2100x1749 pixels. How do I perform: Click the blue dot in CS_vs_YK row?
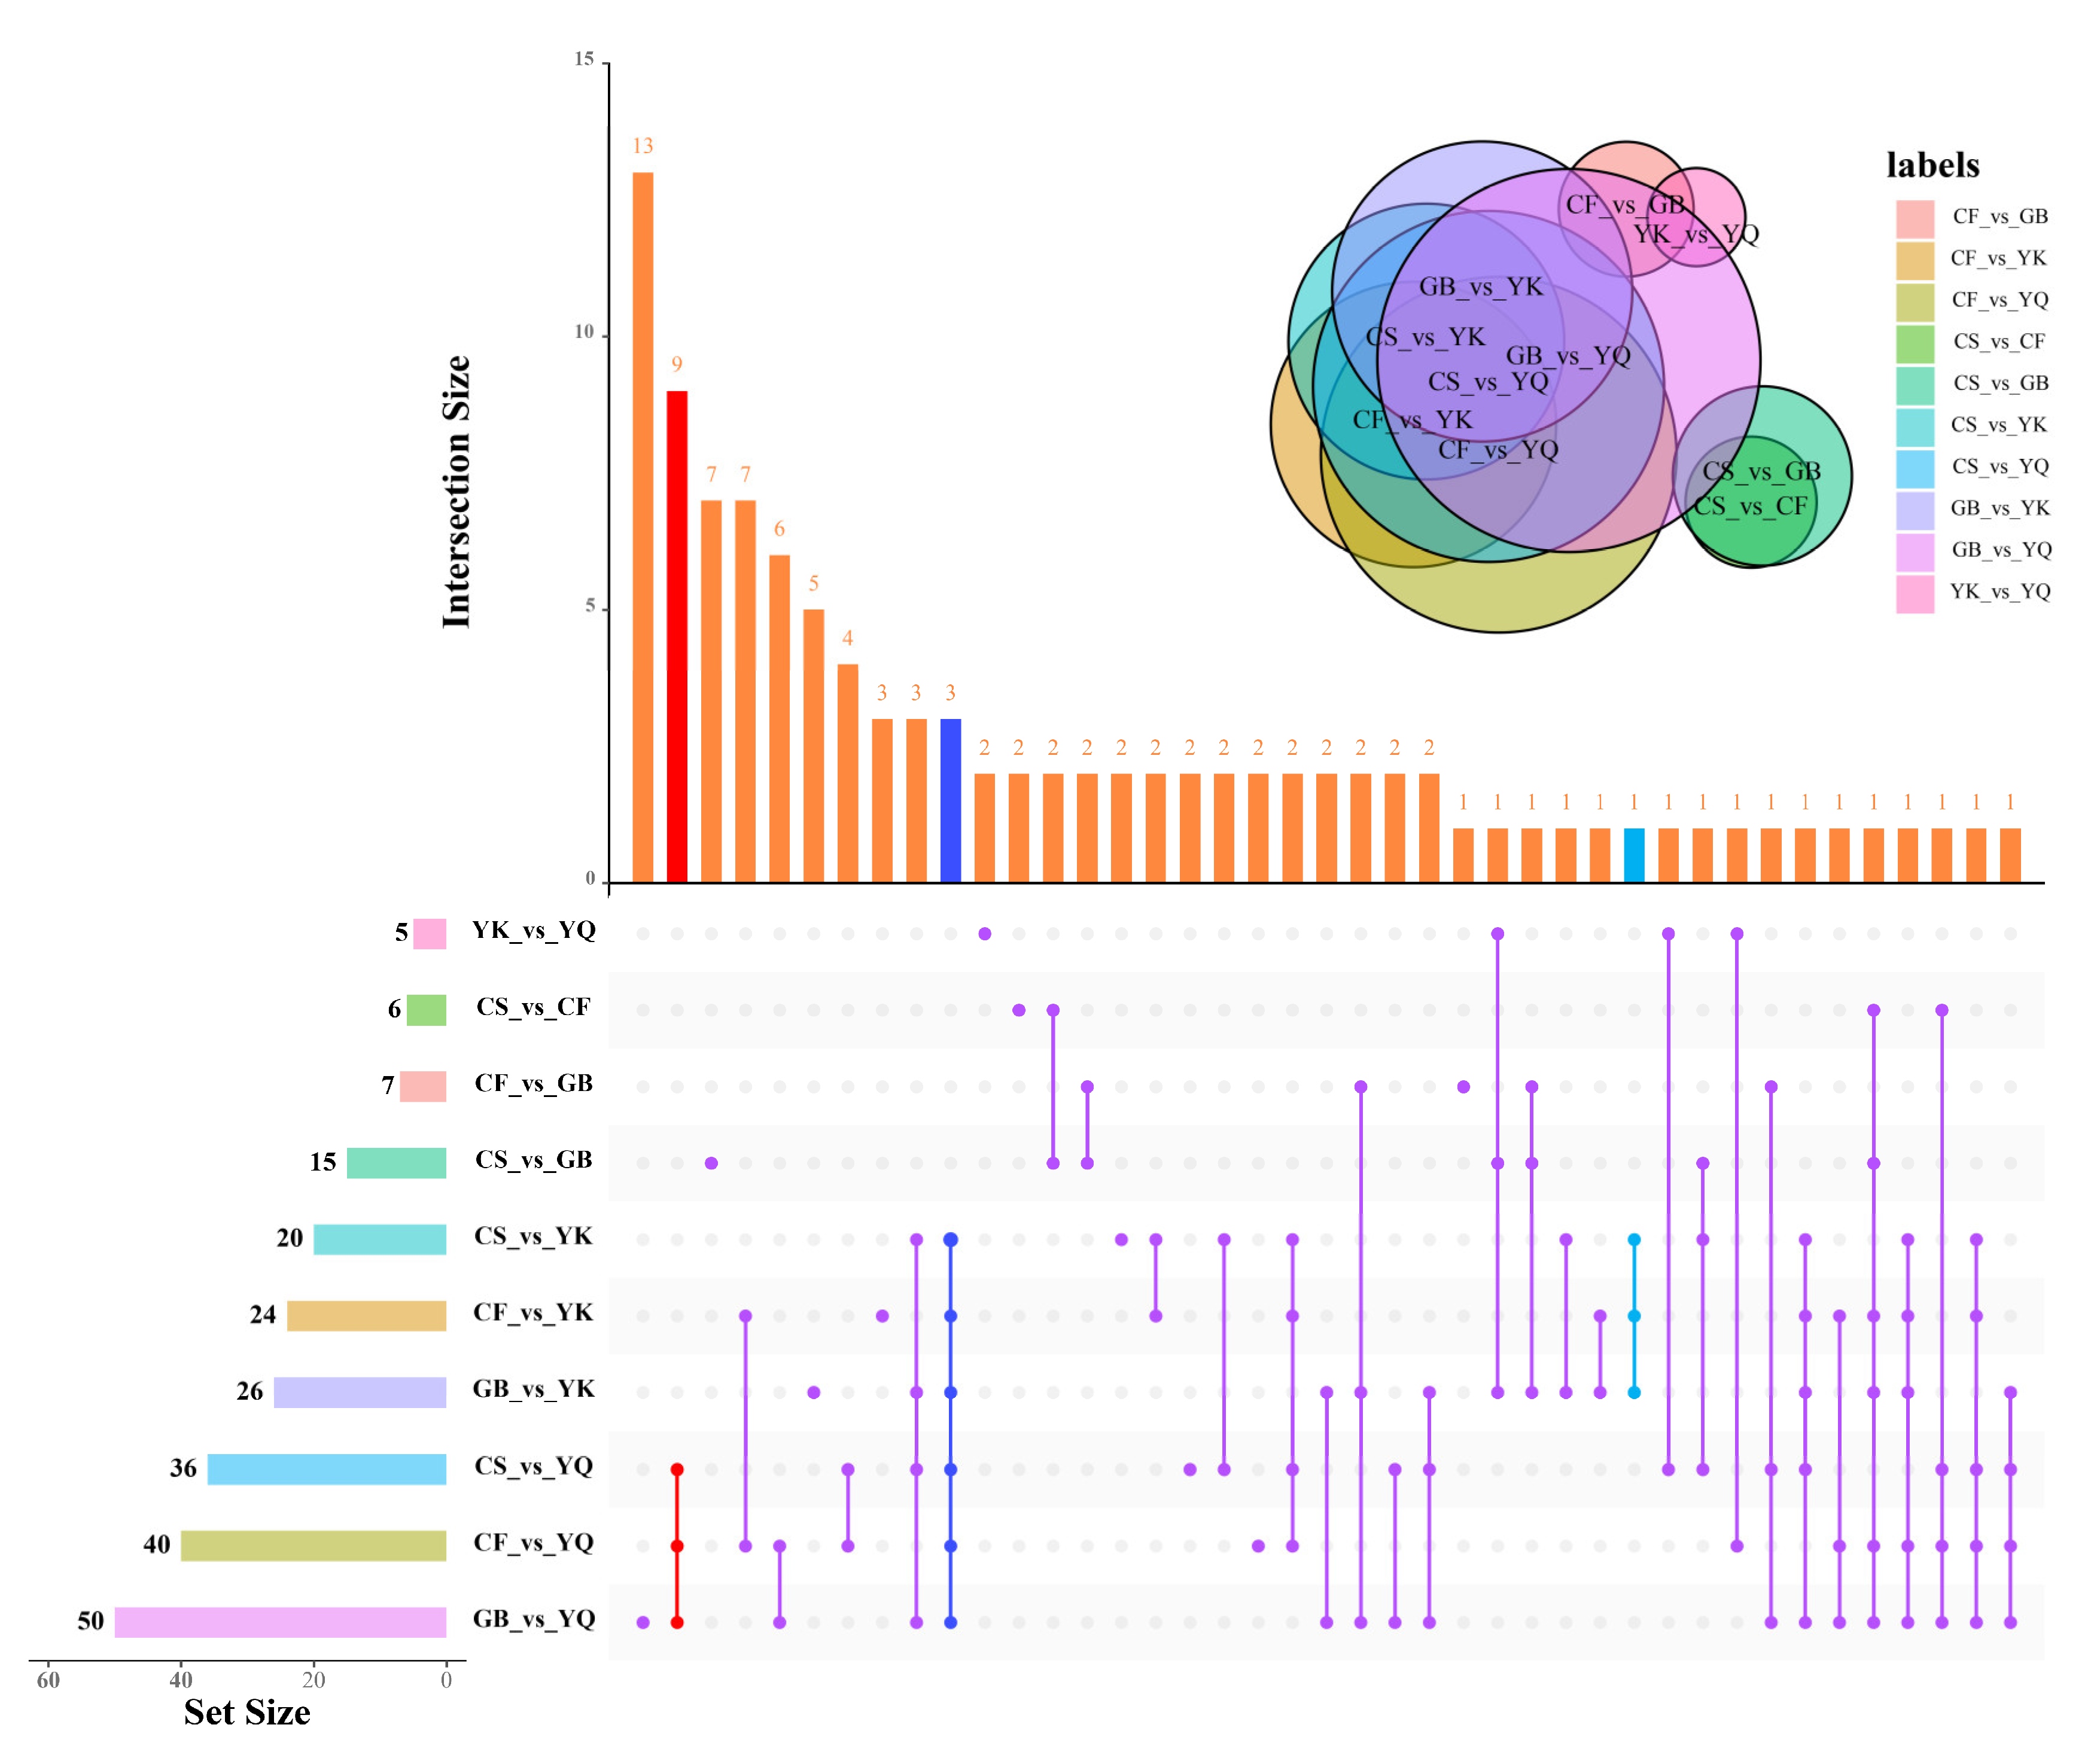click(950, 1239)
